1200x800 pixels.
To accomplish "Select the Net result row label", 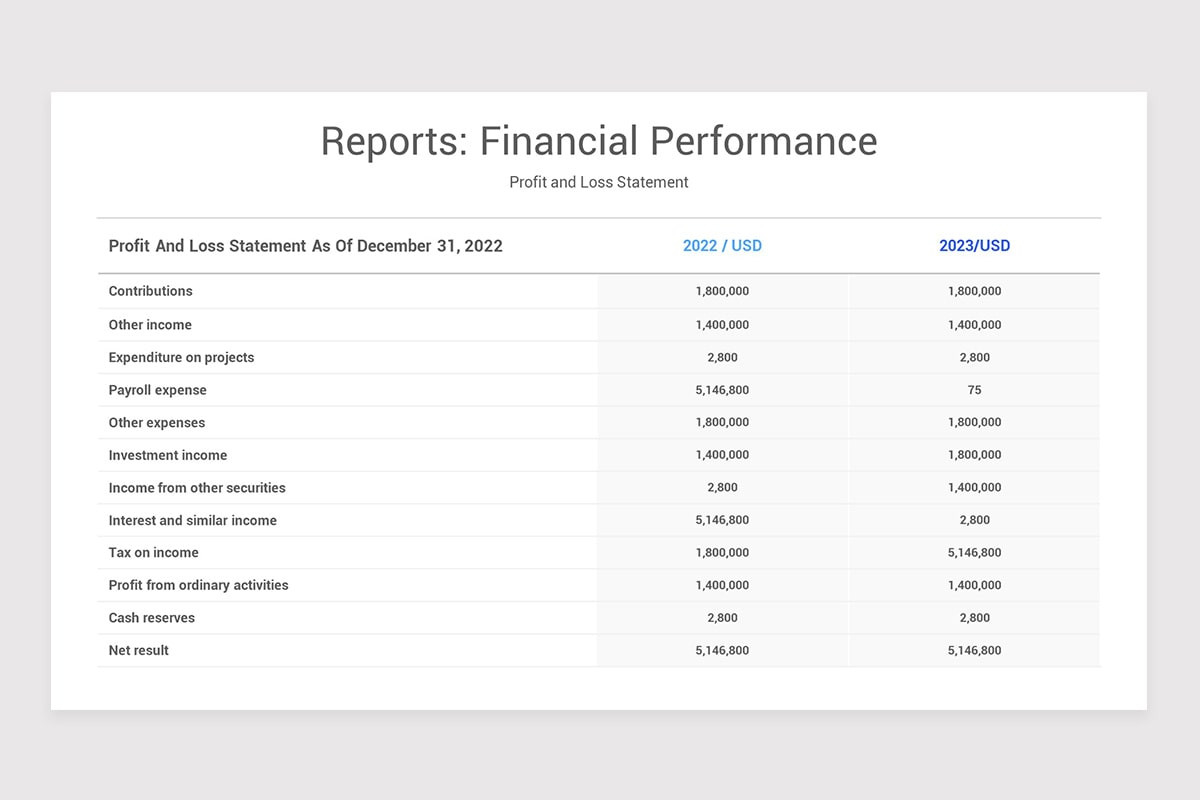I will pyautogui.click(x=139, y=650).
